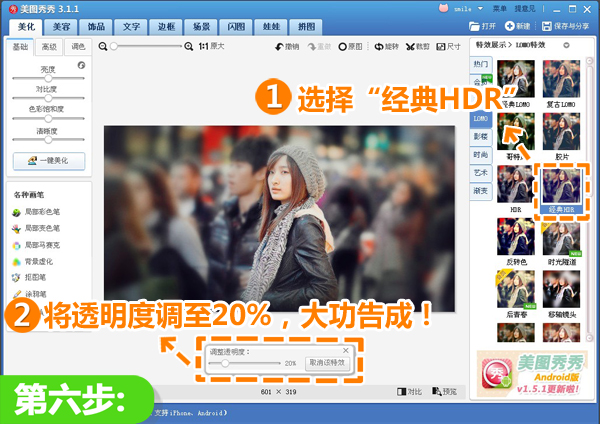Click the 保存与分享 save icon

point(547,26)
